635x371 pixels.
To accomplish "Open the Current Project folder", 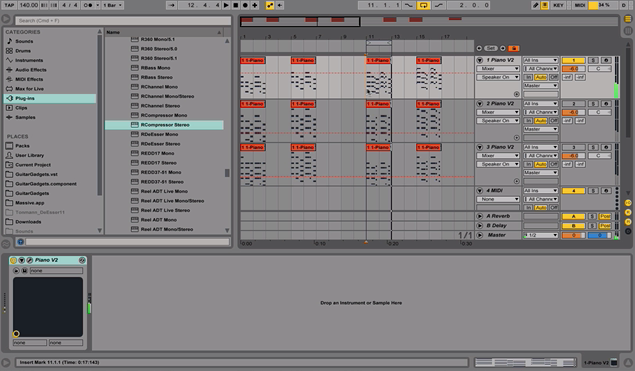I will [x=33, y=165].
